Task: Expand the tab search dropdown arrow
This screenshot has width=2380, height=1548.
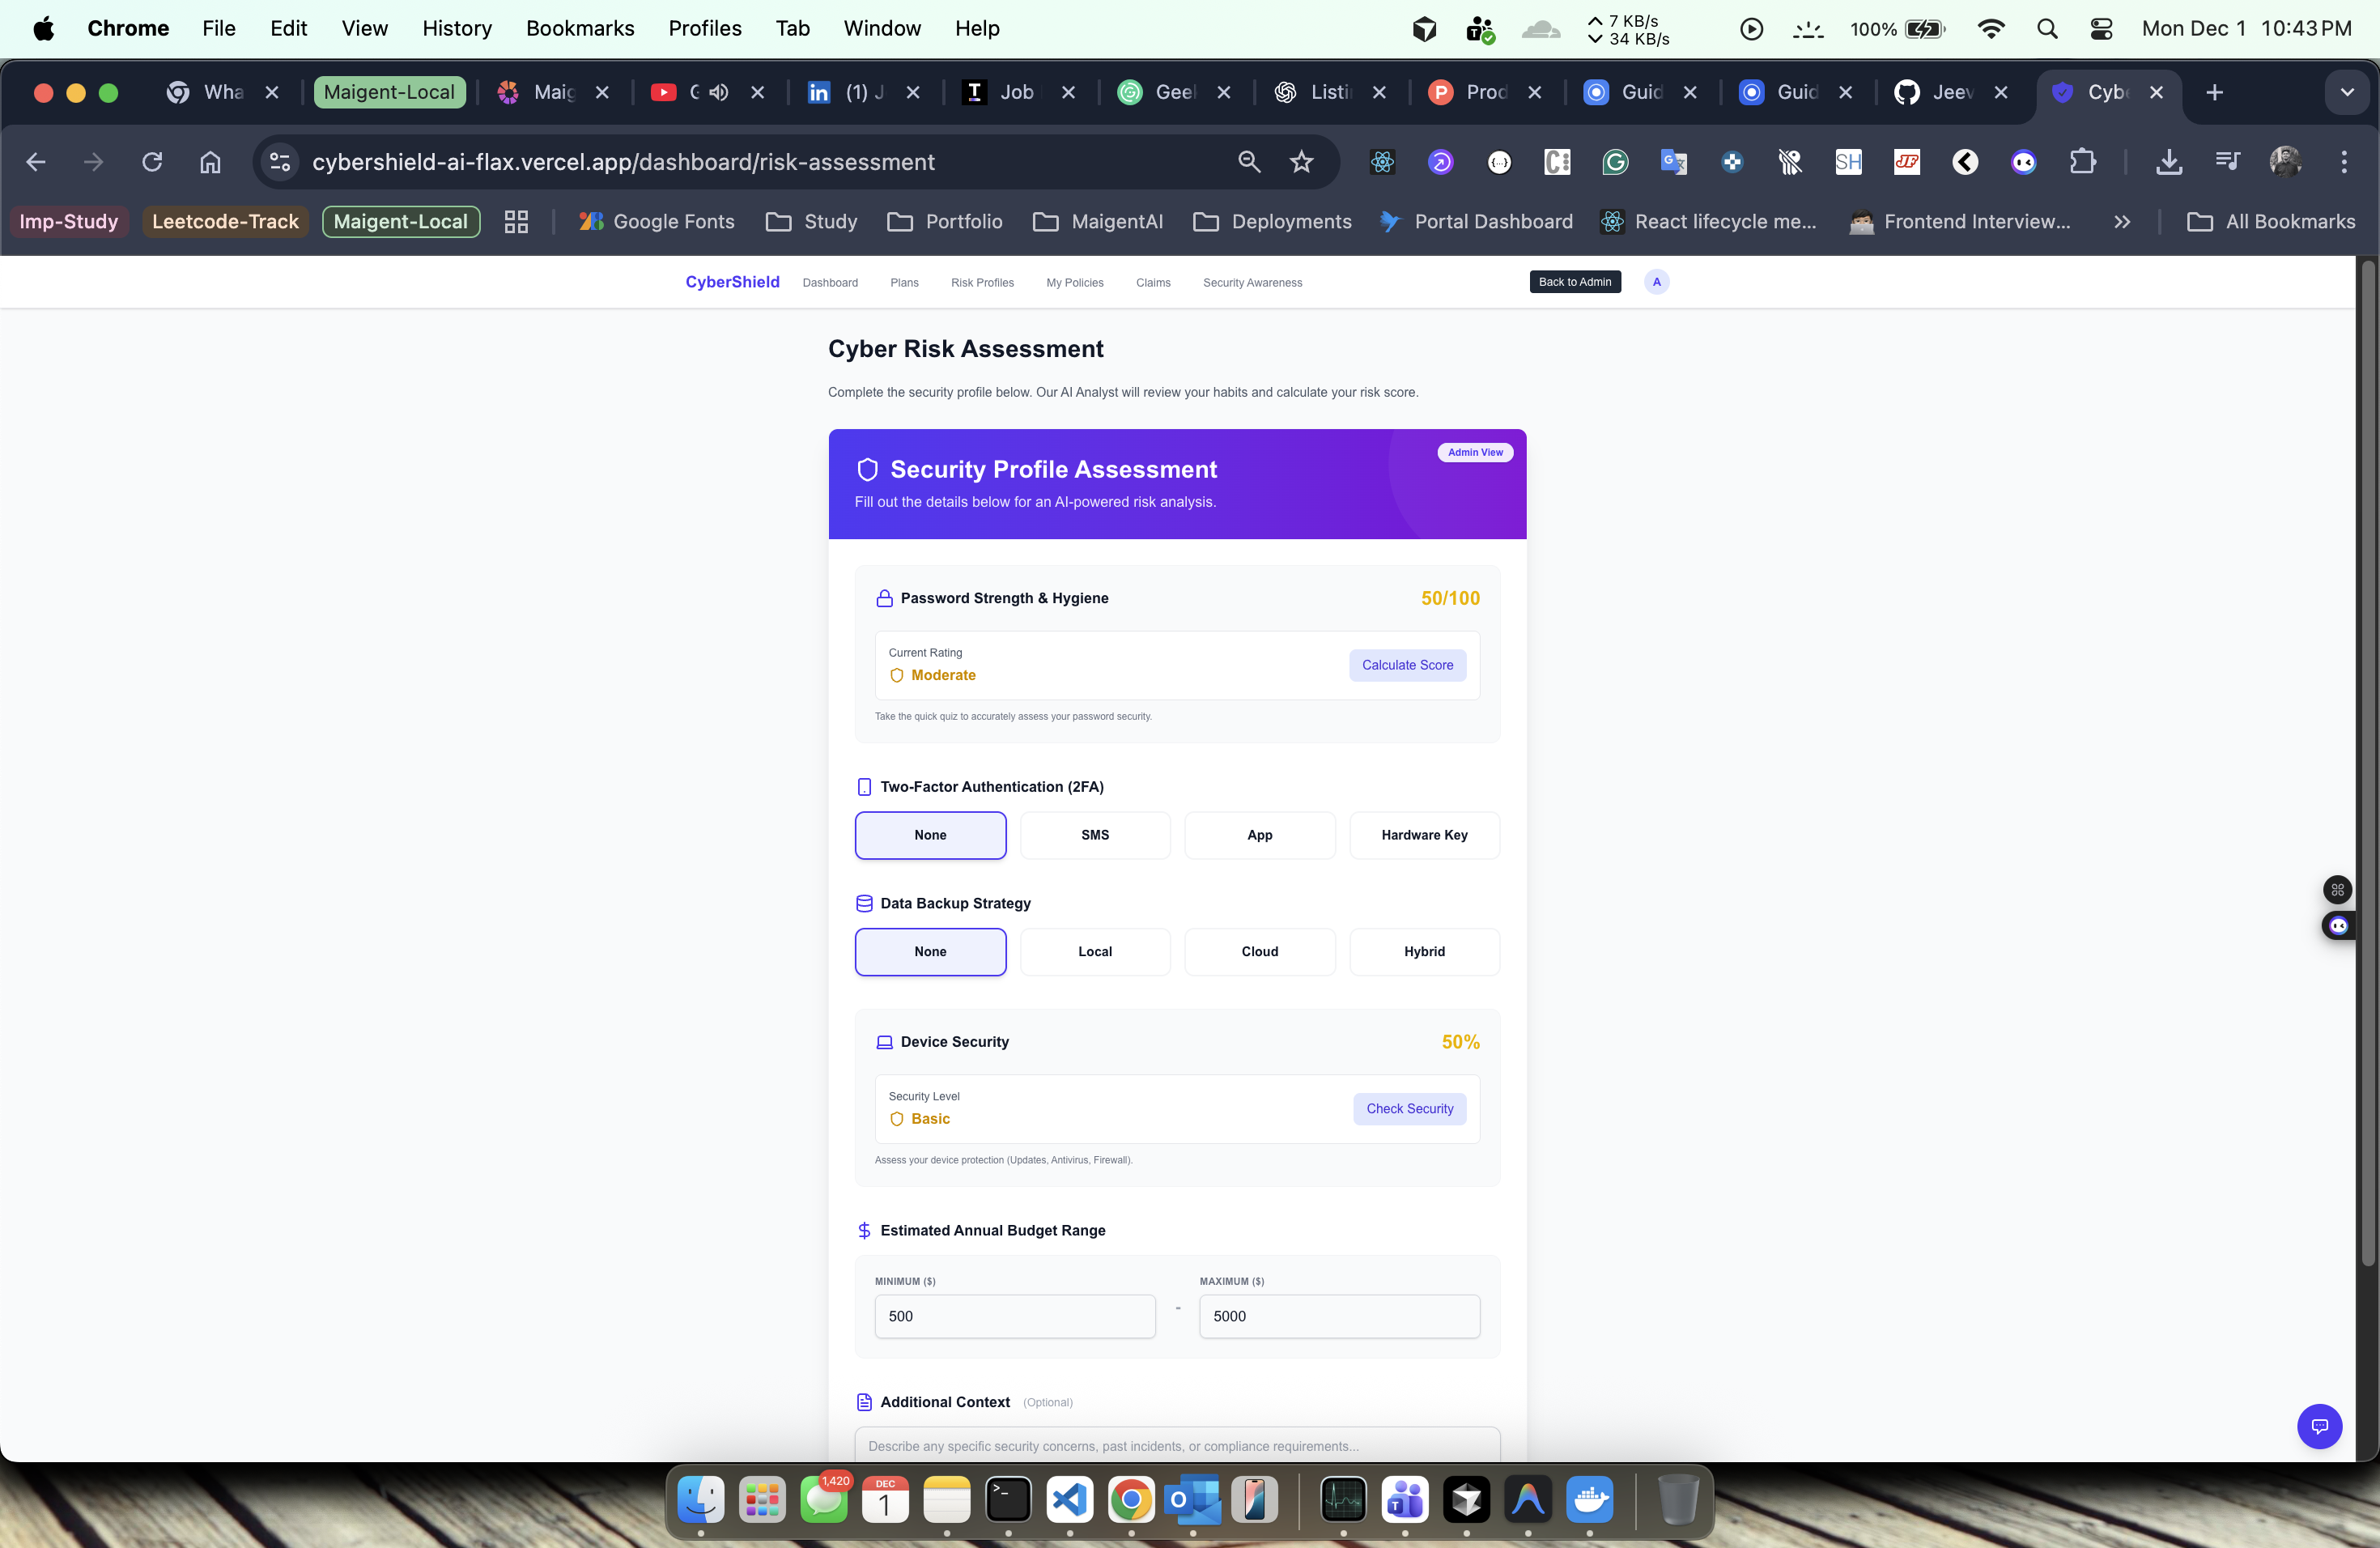Action: pyautogui.click(x=2346, y=93)
